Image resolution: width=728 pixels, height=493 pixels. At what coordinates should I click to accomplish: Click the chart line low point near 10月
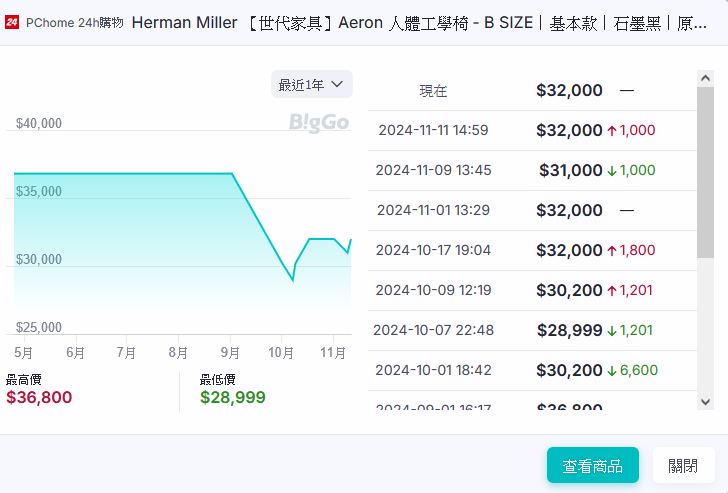click(292, 280)
